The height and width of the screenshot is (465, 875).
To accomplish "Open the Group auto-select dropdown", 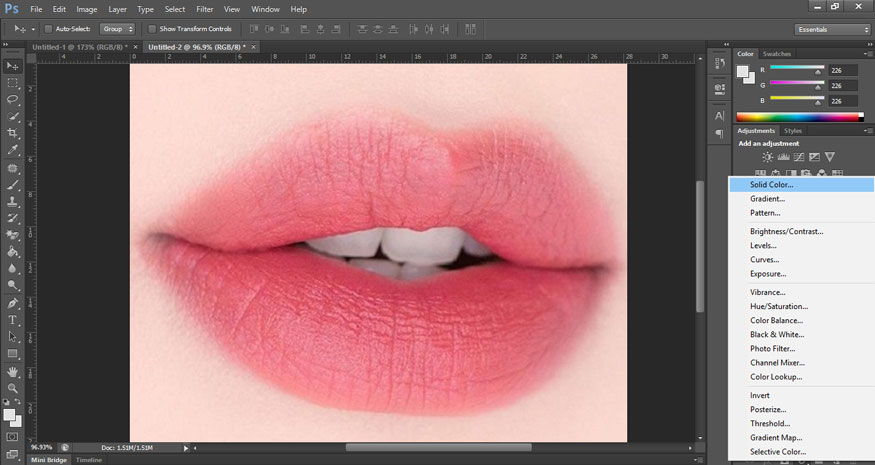I will [117, 29].
